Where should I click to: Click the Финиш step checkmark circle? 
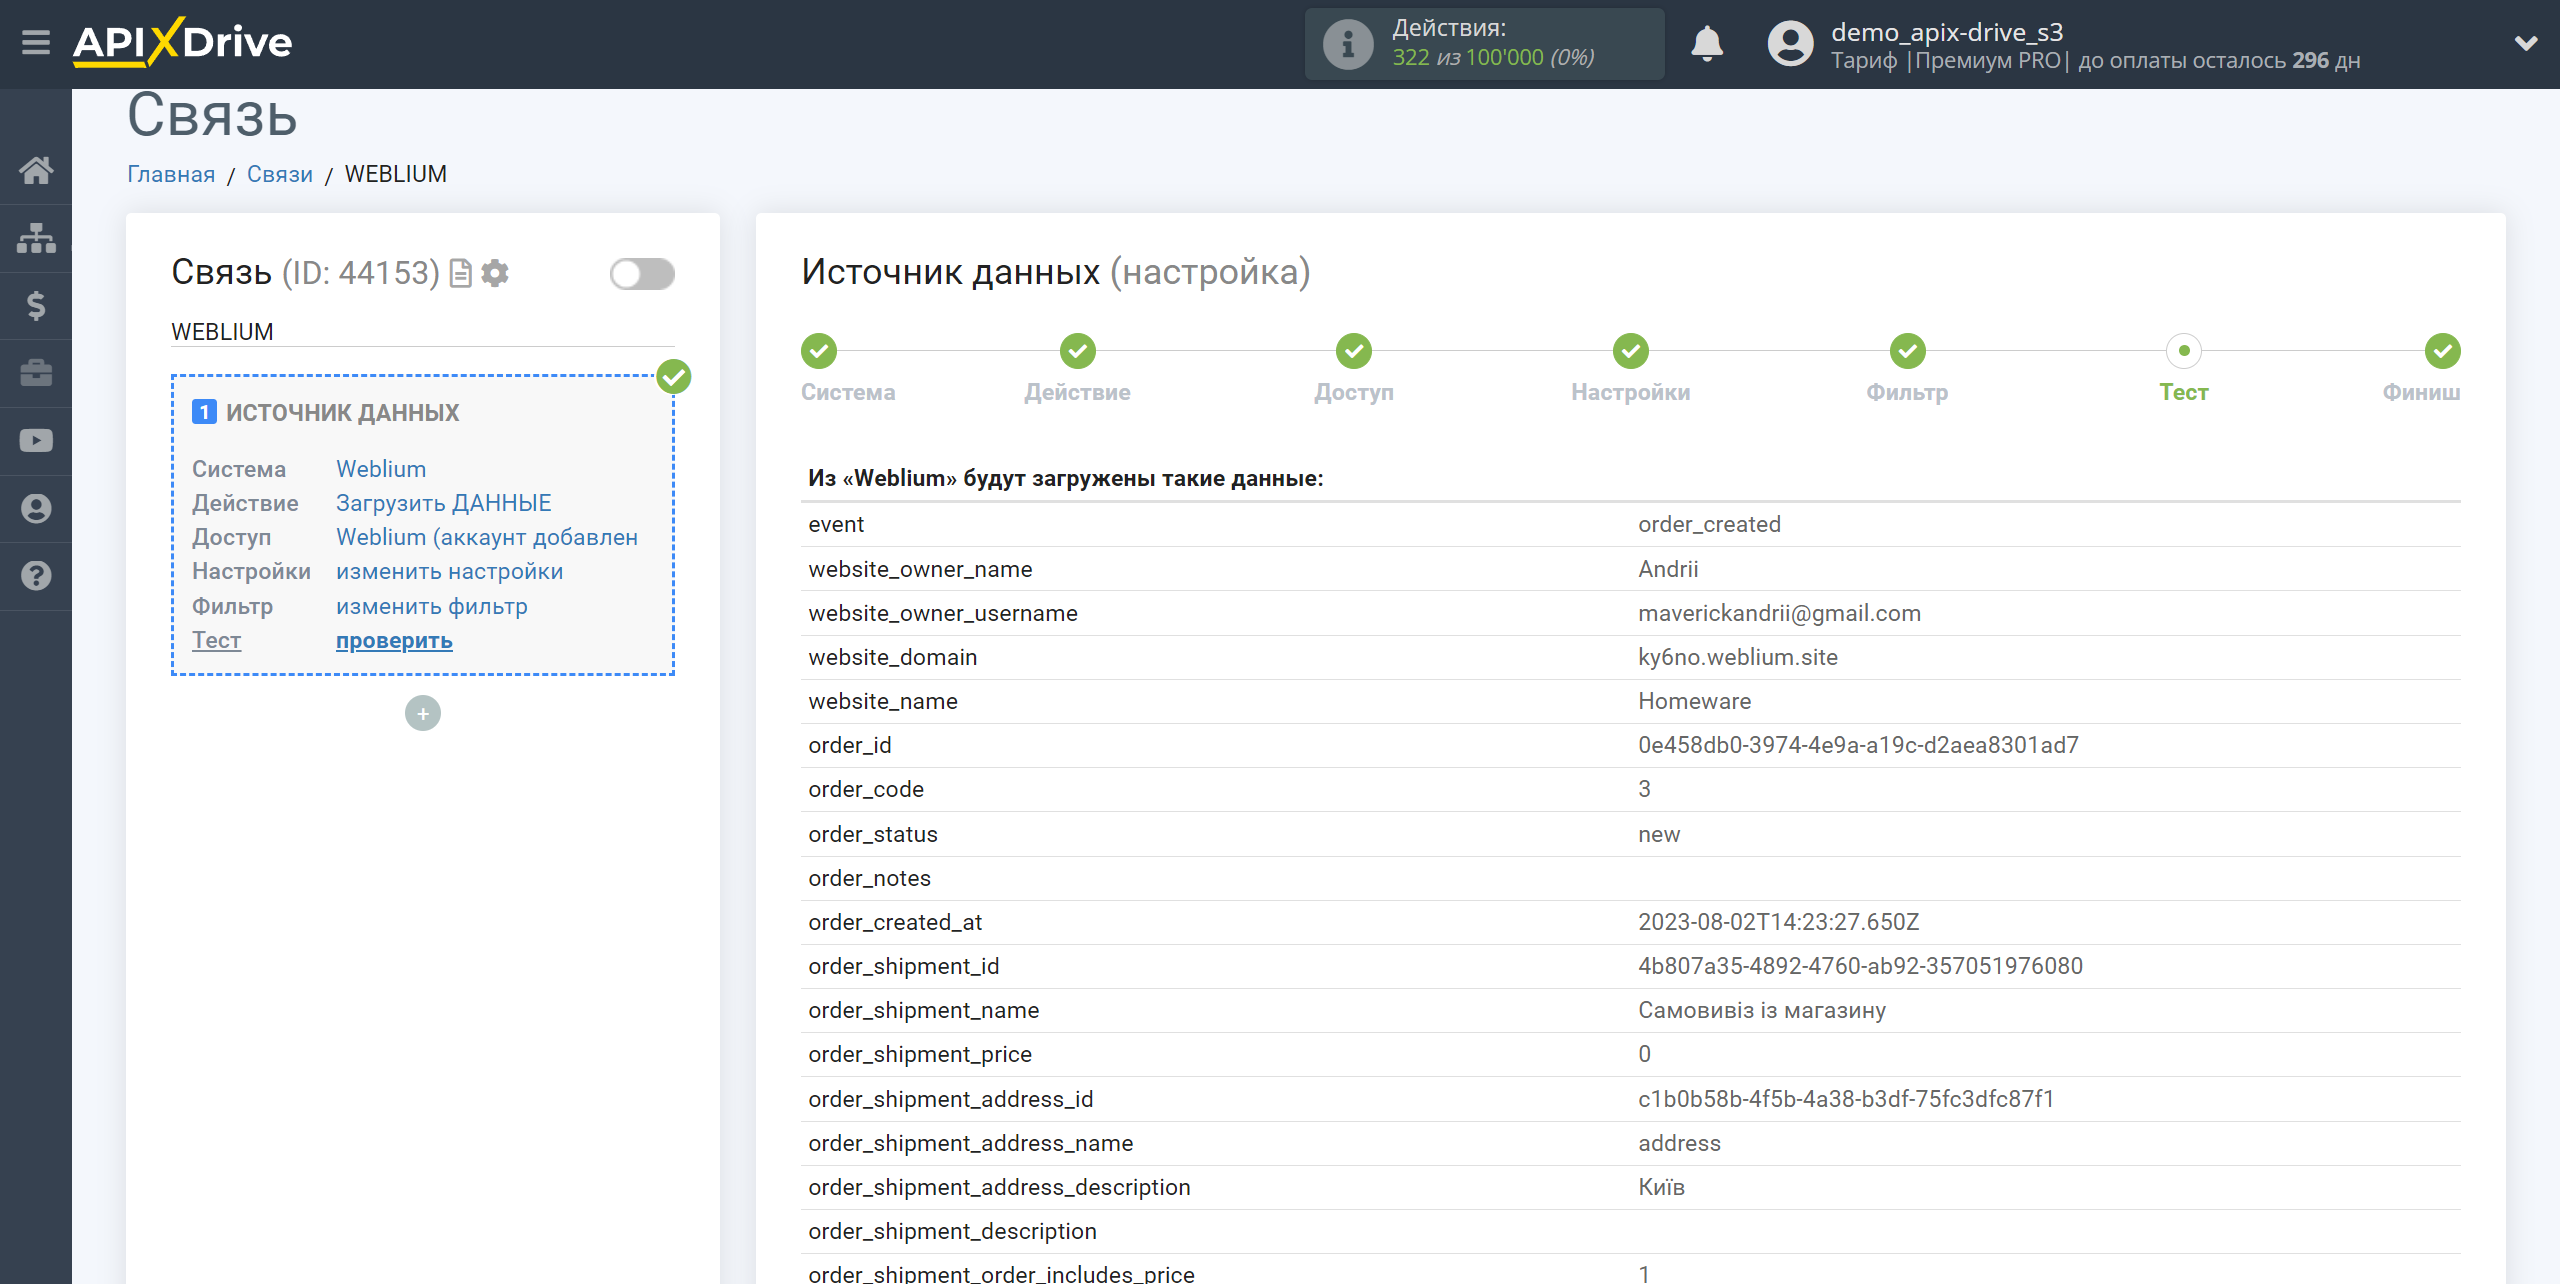click(x=2443, y=351)
